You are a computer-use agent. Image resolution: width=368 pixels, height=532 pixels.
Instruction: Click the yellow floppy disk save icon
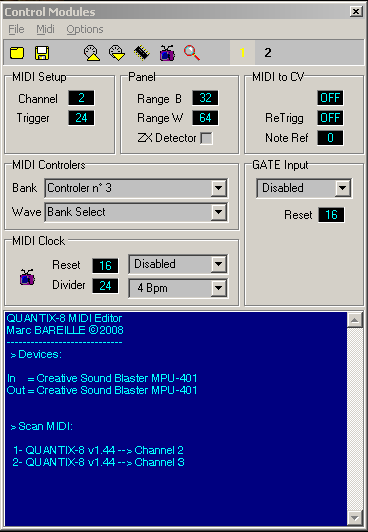42,53
